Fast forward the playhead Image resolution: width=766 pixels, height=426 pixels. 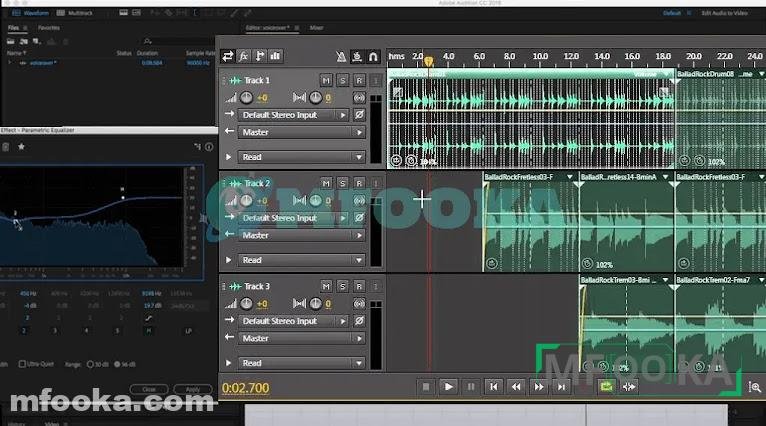click(x=539, y=387)
